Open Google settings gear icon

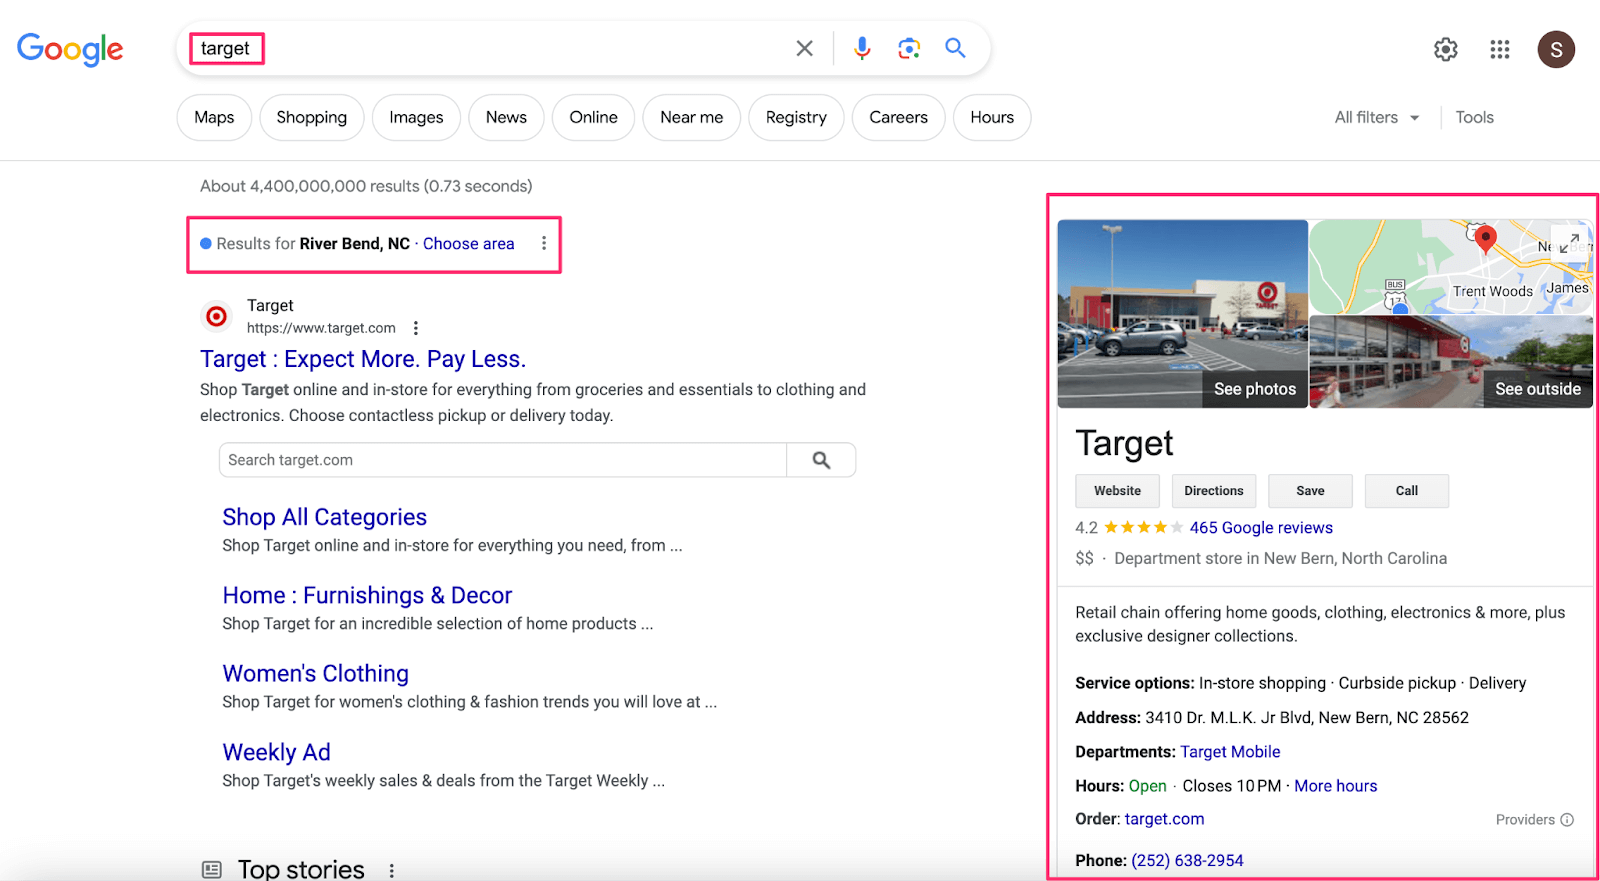pos(1445,49)
